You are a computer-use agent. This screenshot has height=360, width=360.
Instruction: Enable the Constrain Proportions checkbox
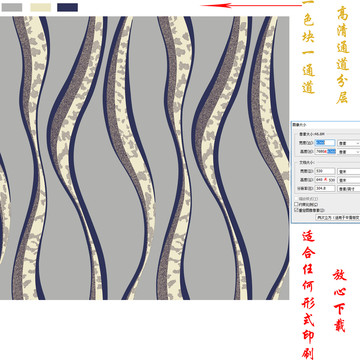(296, 204)
